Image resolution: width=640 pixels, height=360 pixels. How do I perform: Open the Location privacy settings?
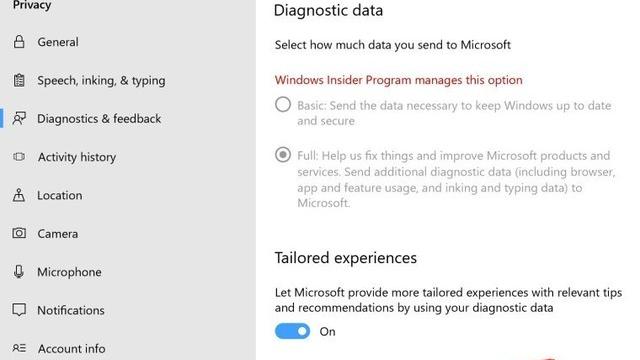(x=60, y=196)
